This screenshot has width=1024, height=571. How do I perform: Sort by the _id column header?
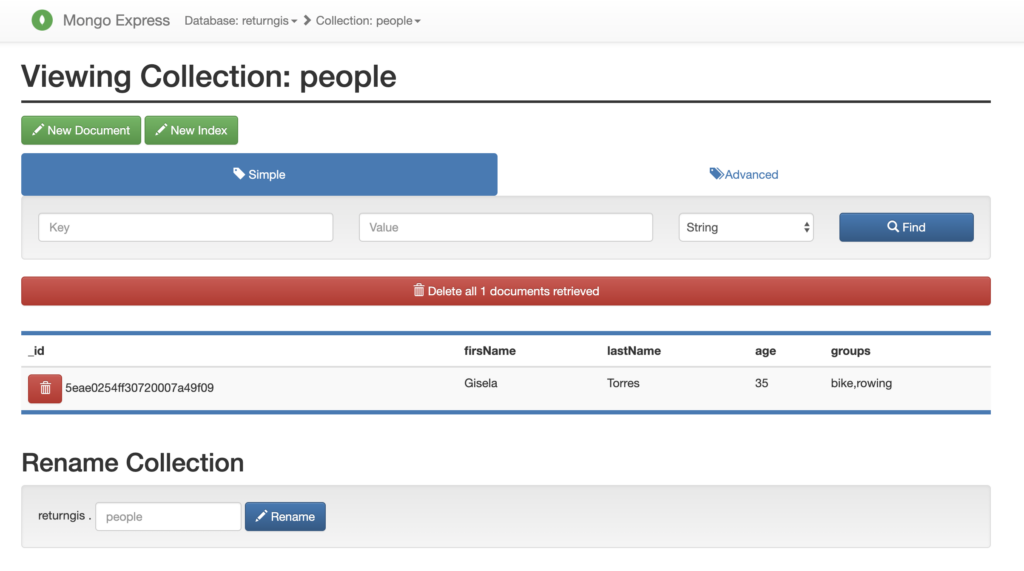coord(37,351)
